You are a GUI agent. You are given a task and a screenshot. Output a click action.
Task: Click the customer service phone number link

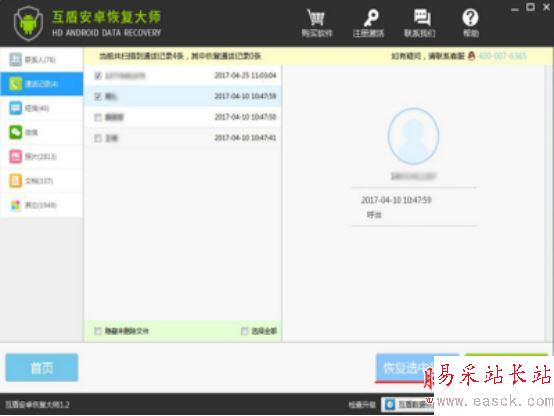pyautogui.click(x=502, y=56)
